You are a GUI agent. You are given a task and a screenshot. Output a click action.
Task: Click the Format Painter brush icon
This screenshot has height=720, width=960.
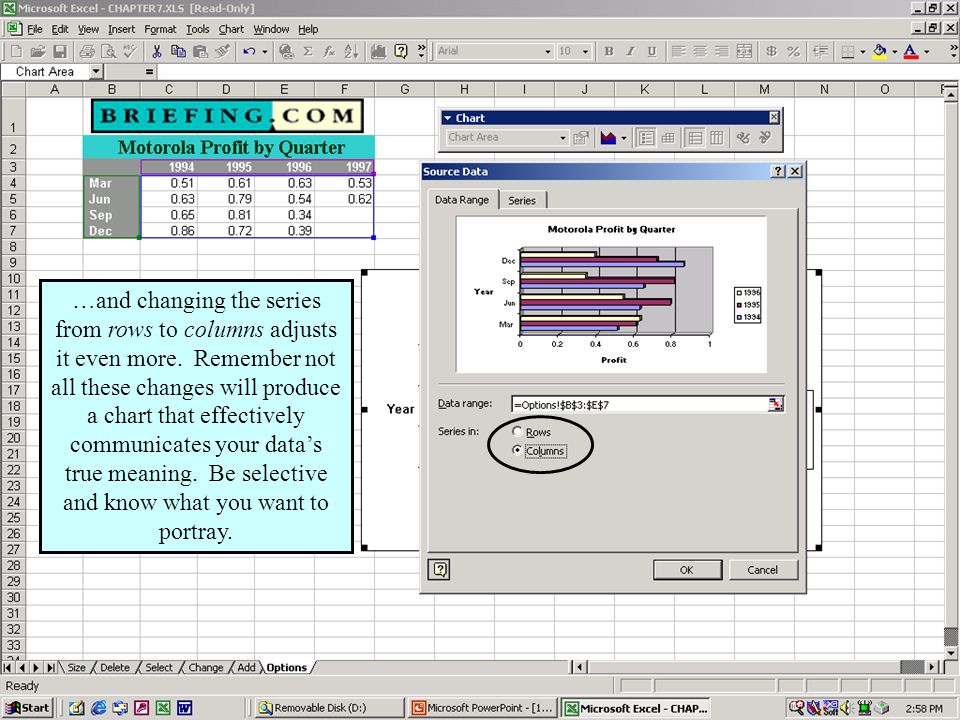point(222,51)
